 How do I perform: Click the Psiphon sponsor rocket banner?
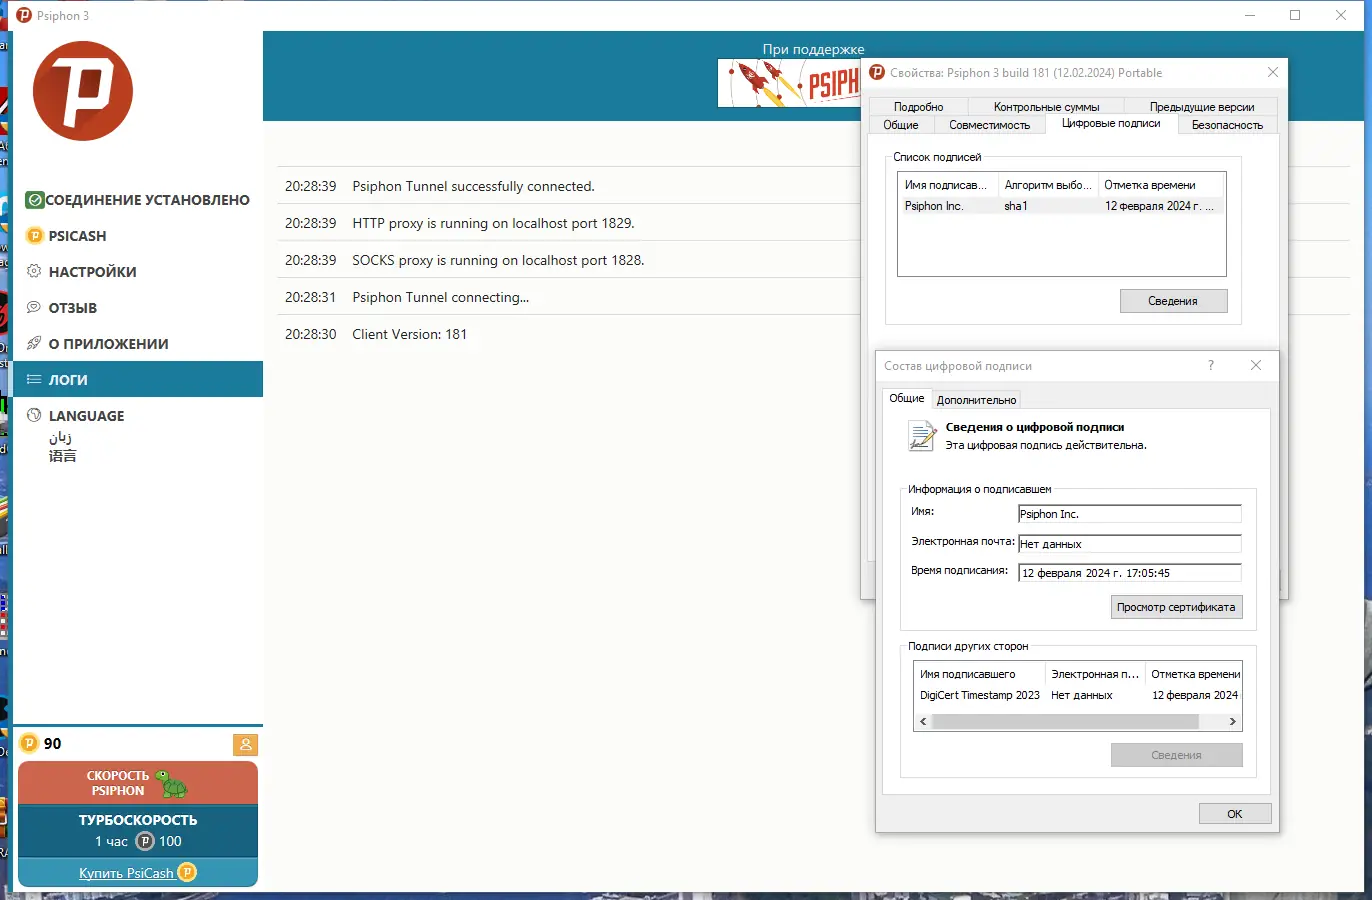789,83
